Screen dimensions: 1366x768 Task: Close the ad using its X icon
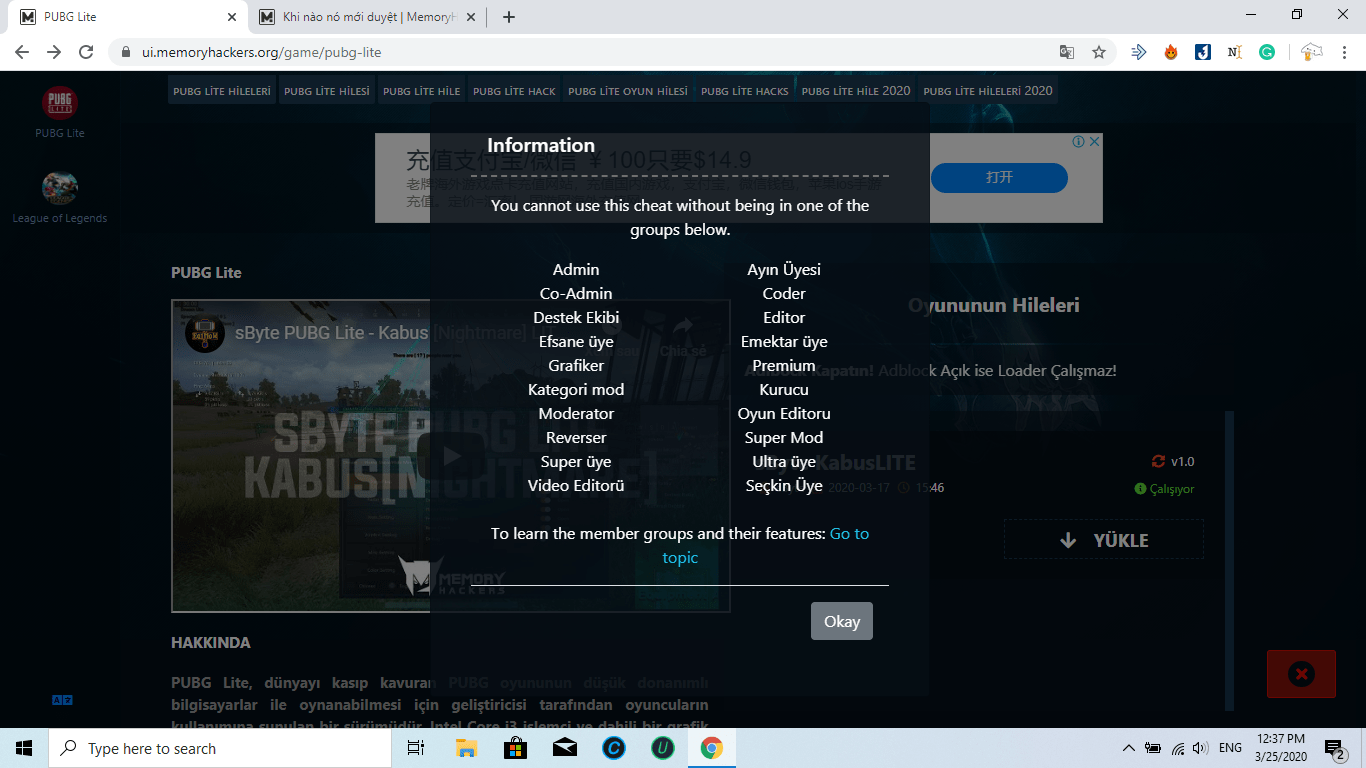click(1095, 142)
